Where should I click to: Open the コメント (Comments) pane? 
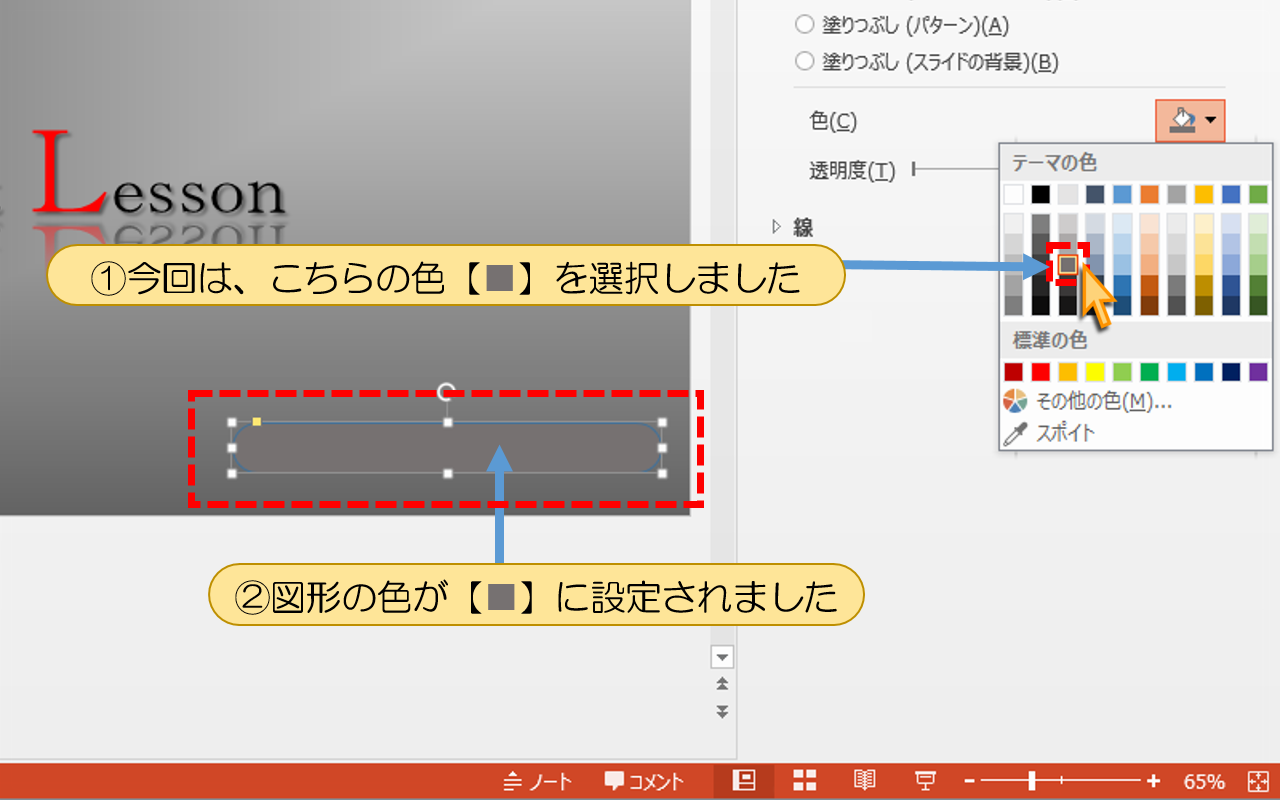click(645, 782)
